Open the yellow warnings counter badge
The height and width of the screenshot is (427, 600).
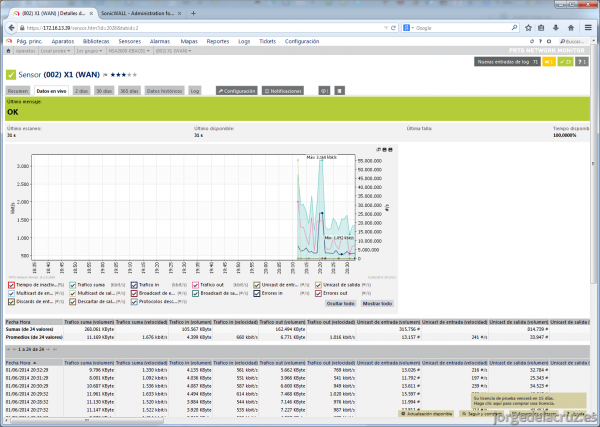[x=549, y=62]
